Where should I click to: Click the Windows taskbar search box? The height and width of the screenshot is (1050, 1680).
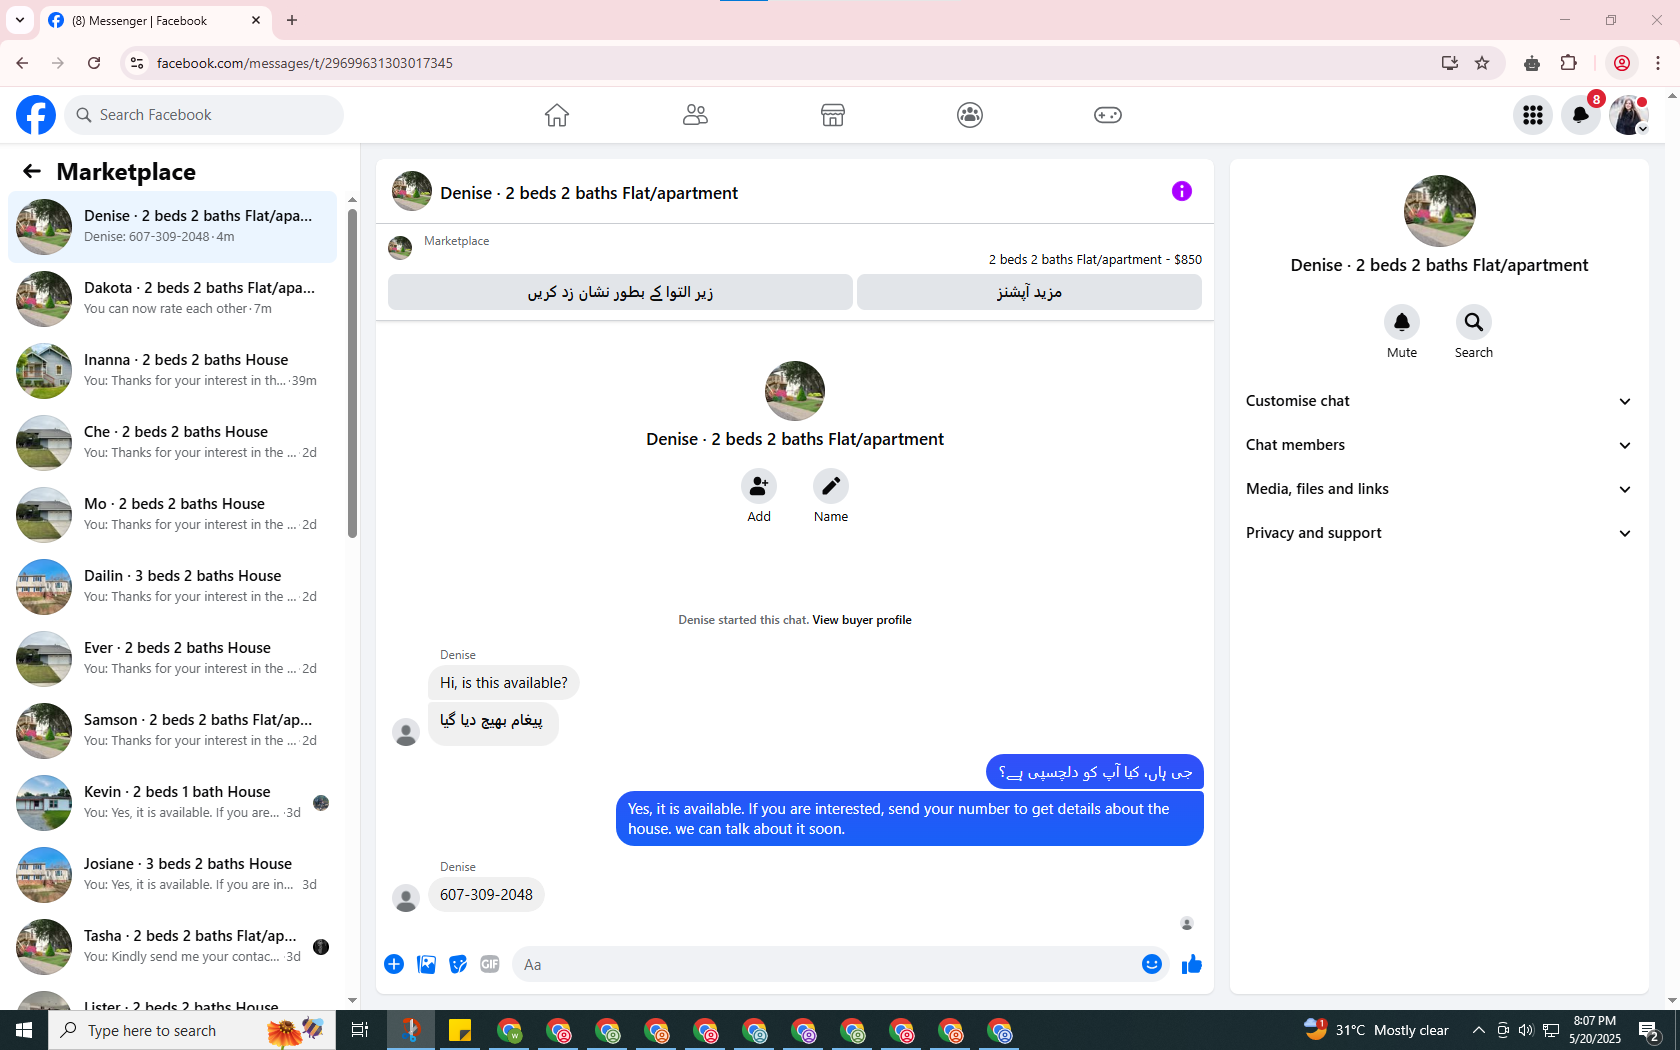pos(190,1030)
